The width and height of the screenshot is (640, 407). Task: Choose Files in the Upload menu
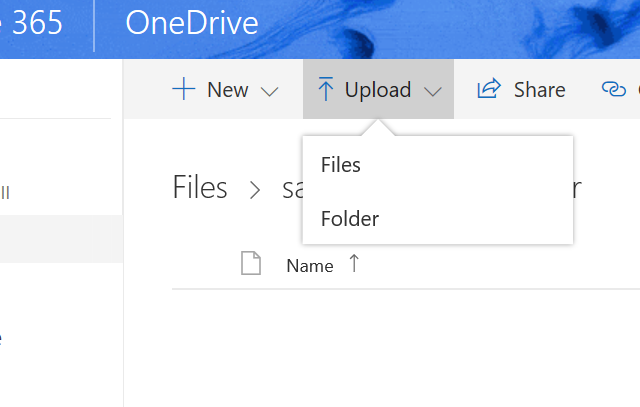tap(341, 165)
